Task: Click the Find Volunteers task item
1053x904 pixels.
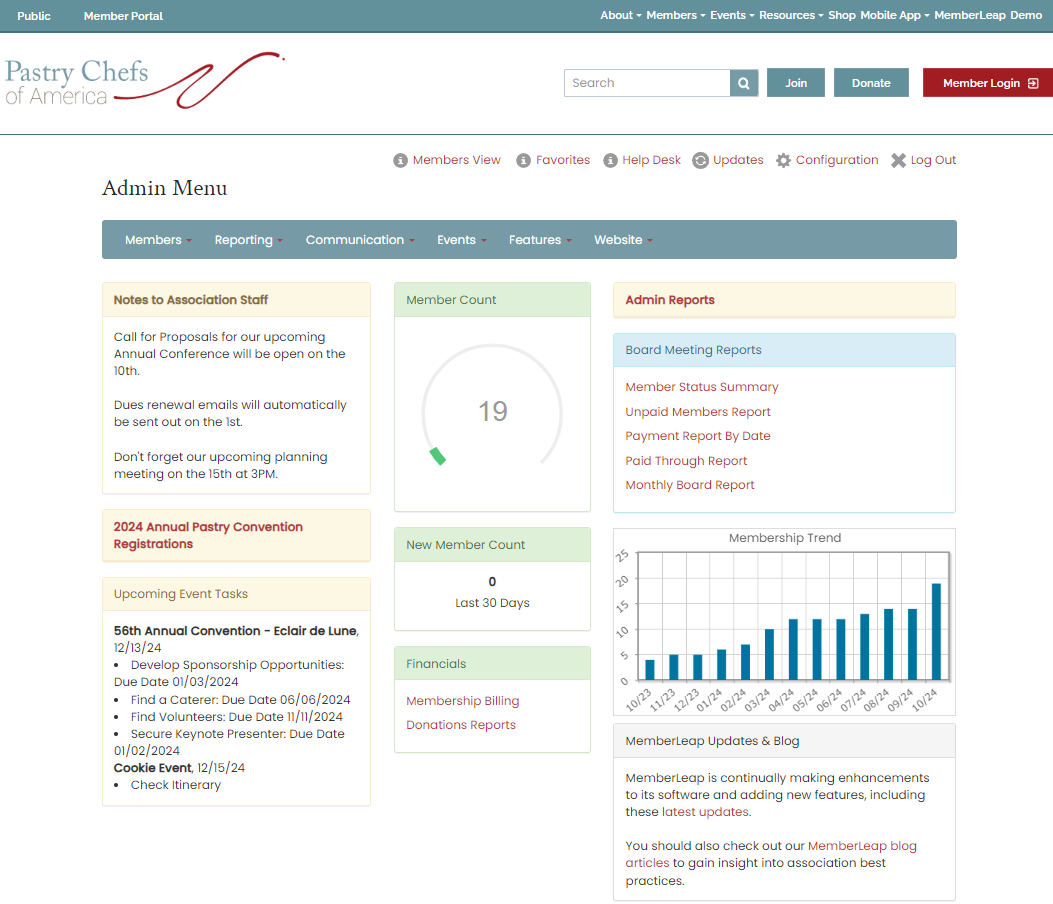Action: 236,717
